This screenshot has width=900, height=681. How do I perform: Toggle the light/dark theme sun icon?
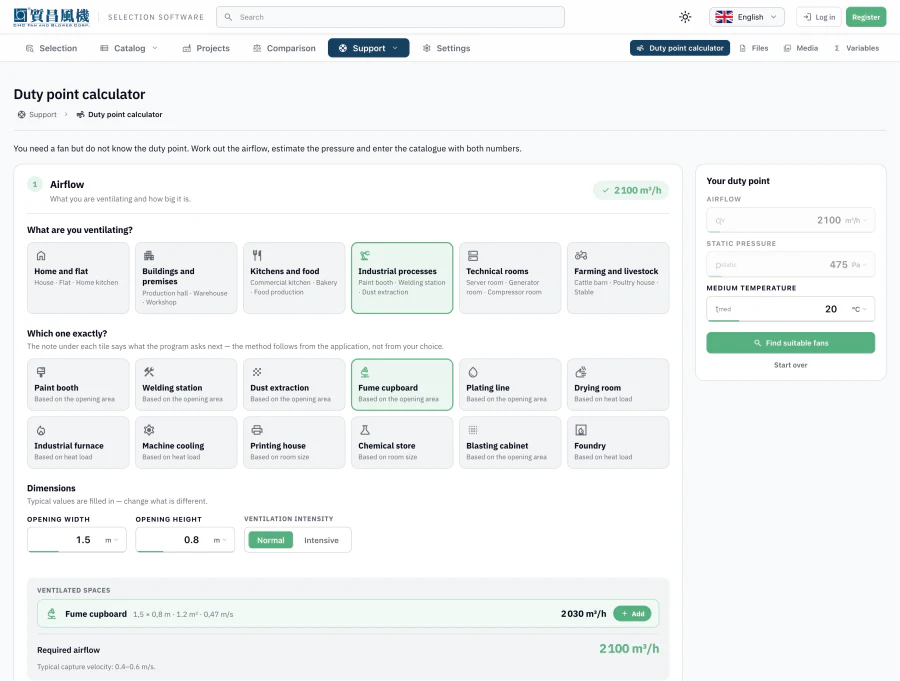685,17
